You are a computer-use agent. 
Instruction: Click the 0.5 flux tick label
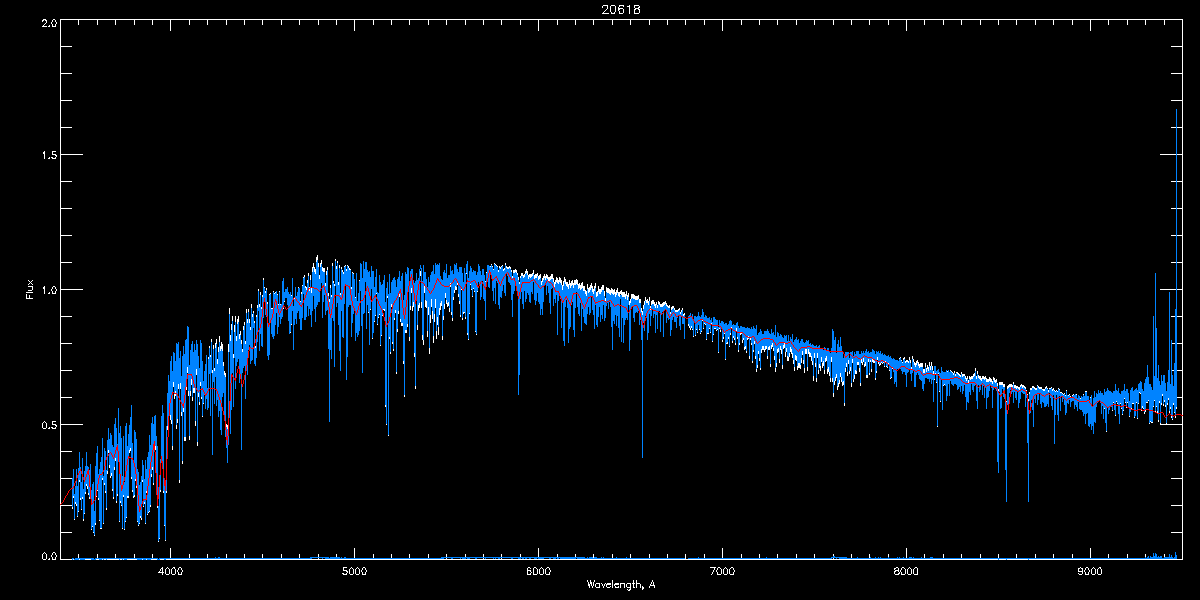[x=48, y=424]
